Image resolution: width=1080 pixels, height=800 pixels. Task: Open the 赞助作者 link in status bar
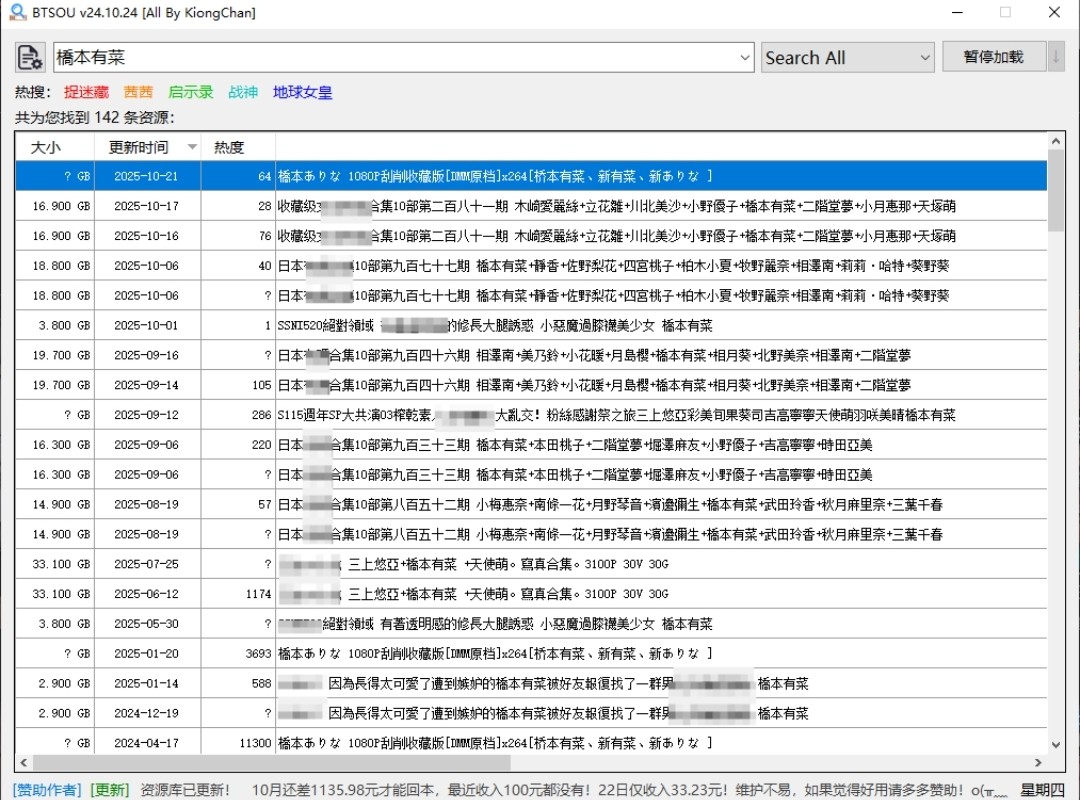coord(48,790)
